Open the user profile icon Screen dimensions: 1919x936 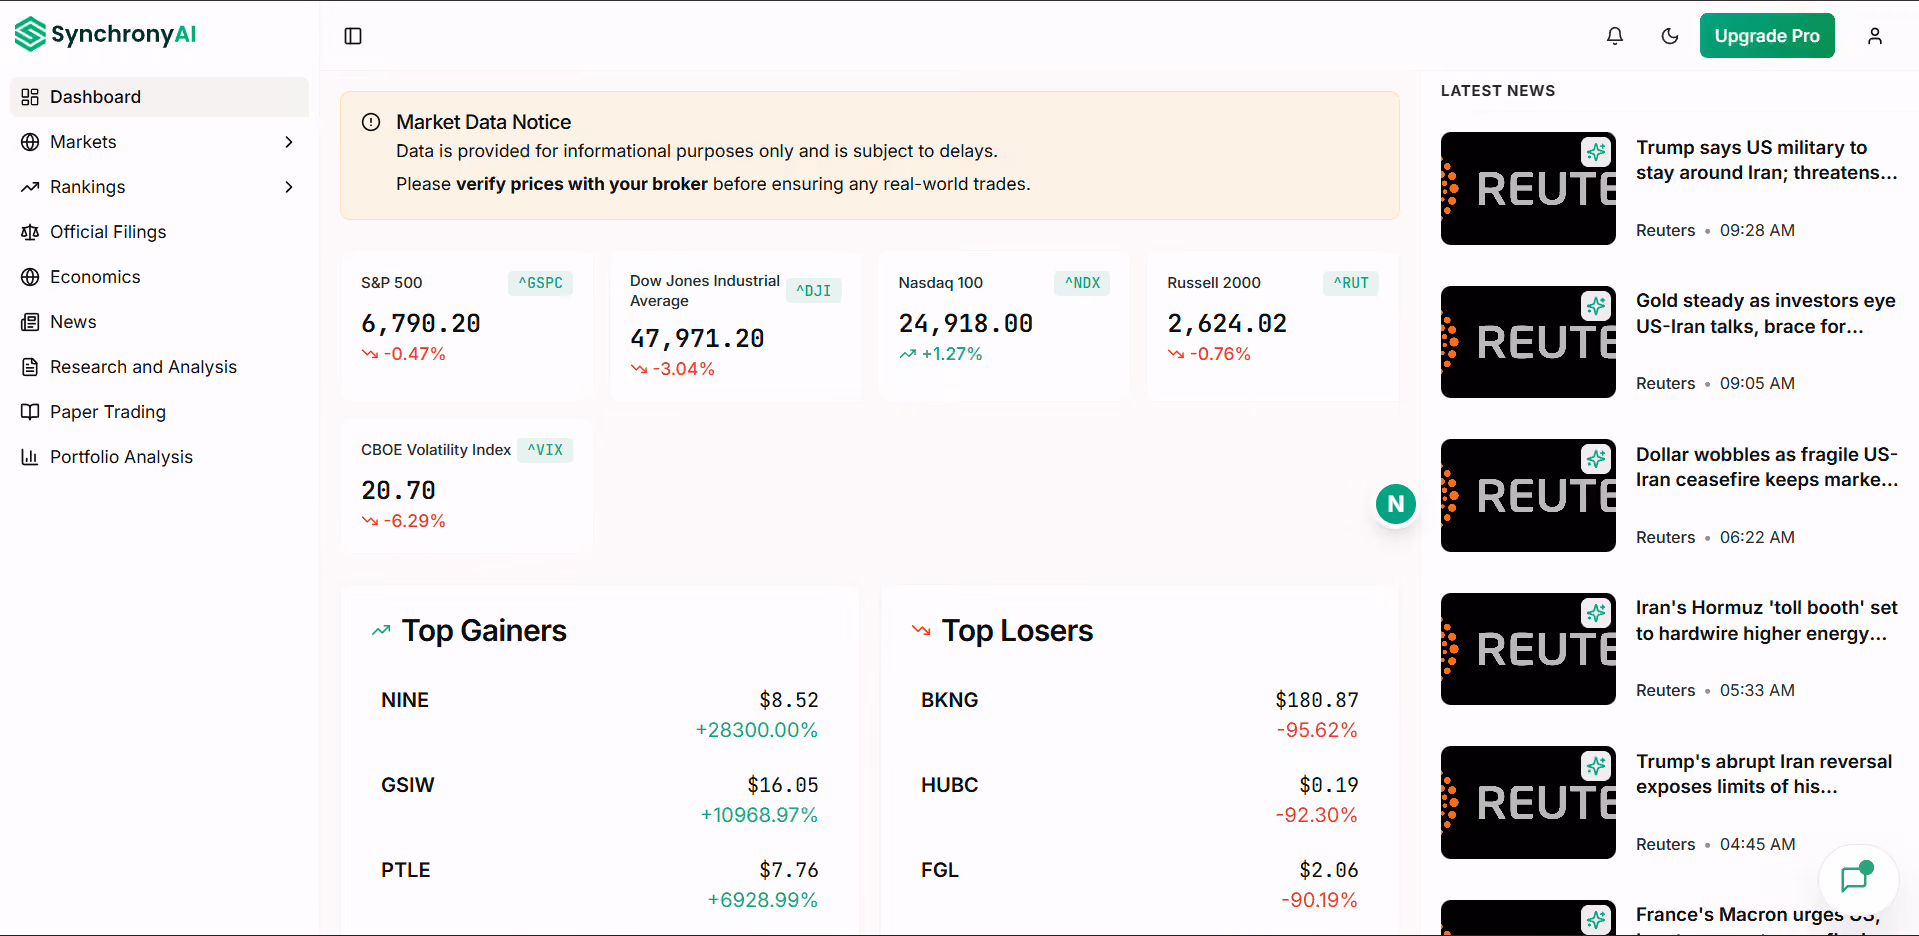pos(1875,36)
